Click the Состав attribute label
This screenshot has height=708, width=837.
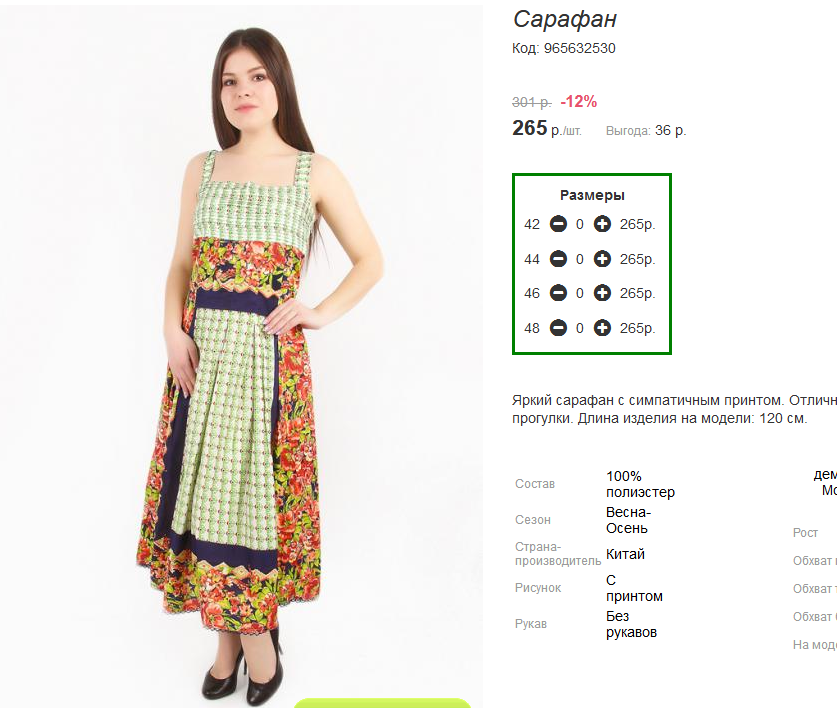(x=535, y=484)
